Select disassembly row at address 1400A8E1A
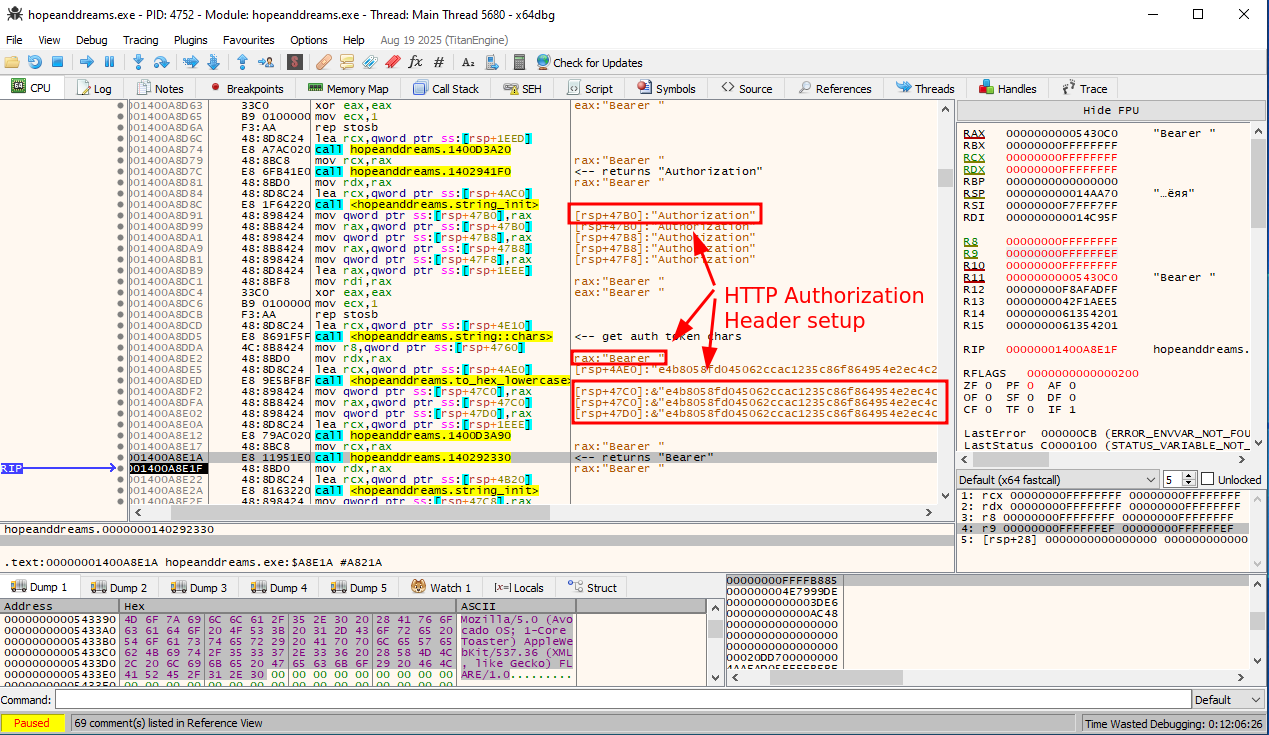This screenshot has height=735, width=1269. [x=533, y=457]
